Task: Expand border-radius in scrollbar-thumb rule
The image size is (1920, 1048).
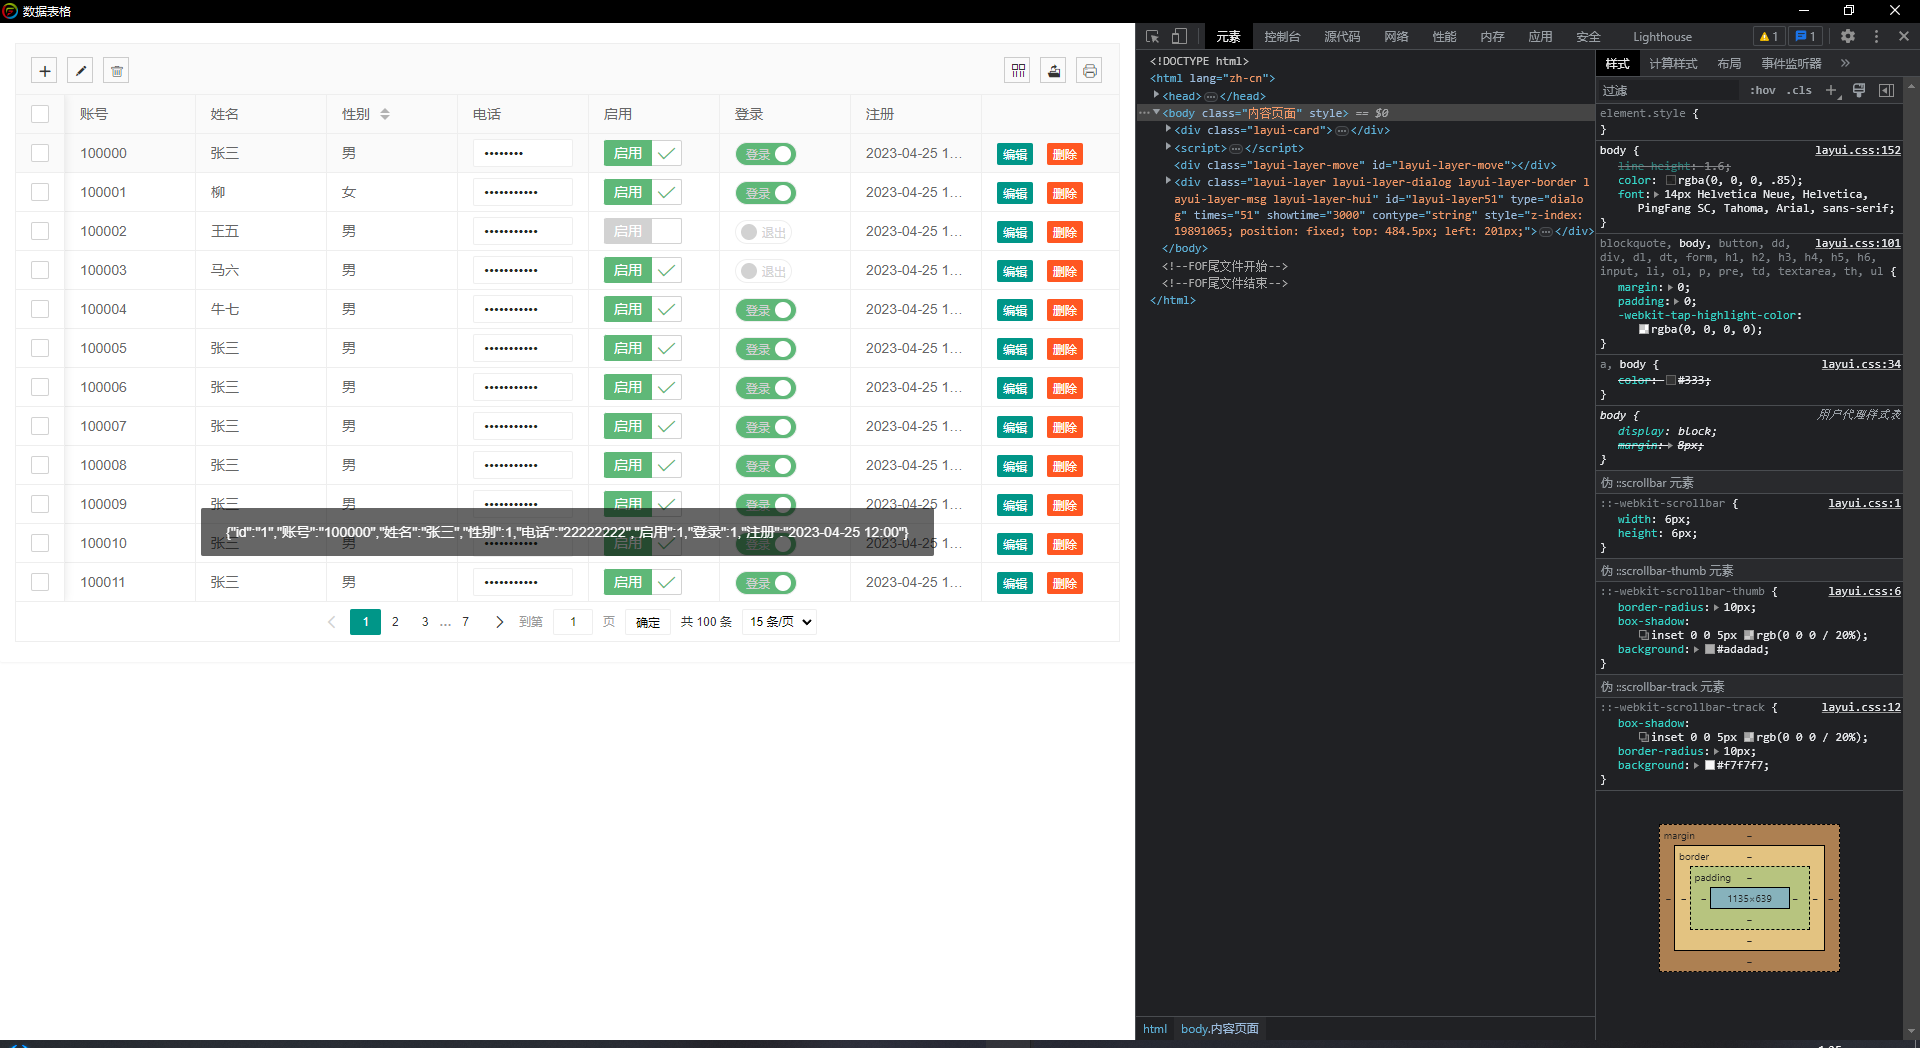Action: coord(1716,607)
